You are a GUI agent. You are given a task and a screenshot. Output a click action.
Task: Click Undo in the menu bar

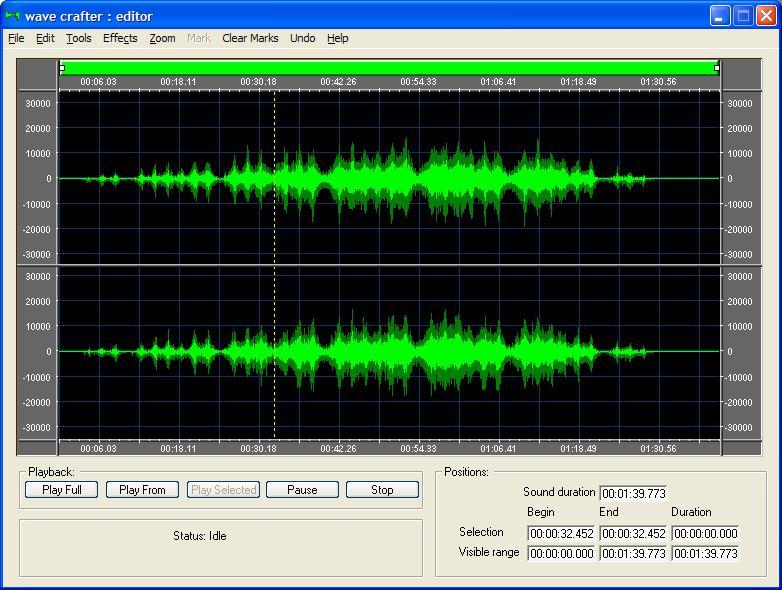click(302, 38)
